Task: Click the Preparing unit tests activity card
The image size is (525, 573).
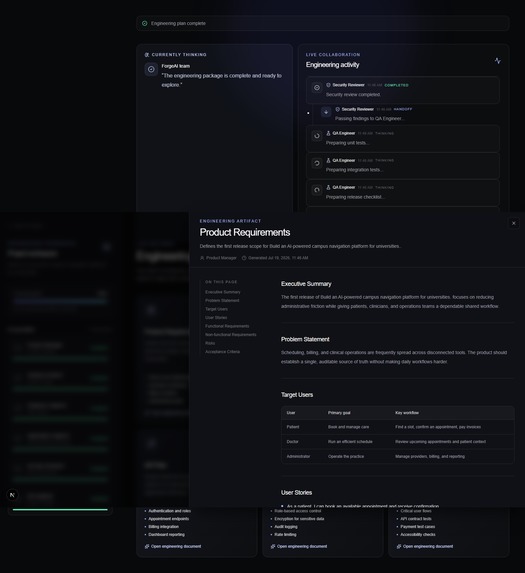Action: (403, 138)
